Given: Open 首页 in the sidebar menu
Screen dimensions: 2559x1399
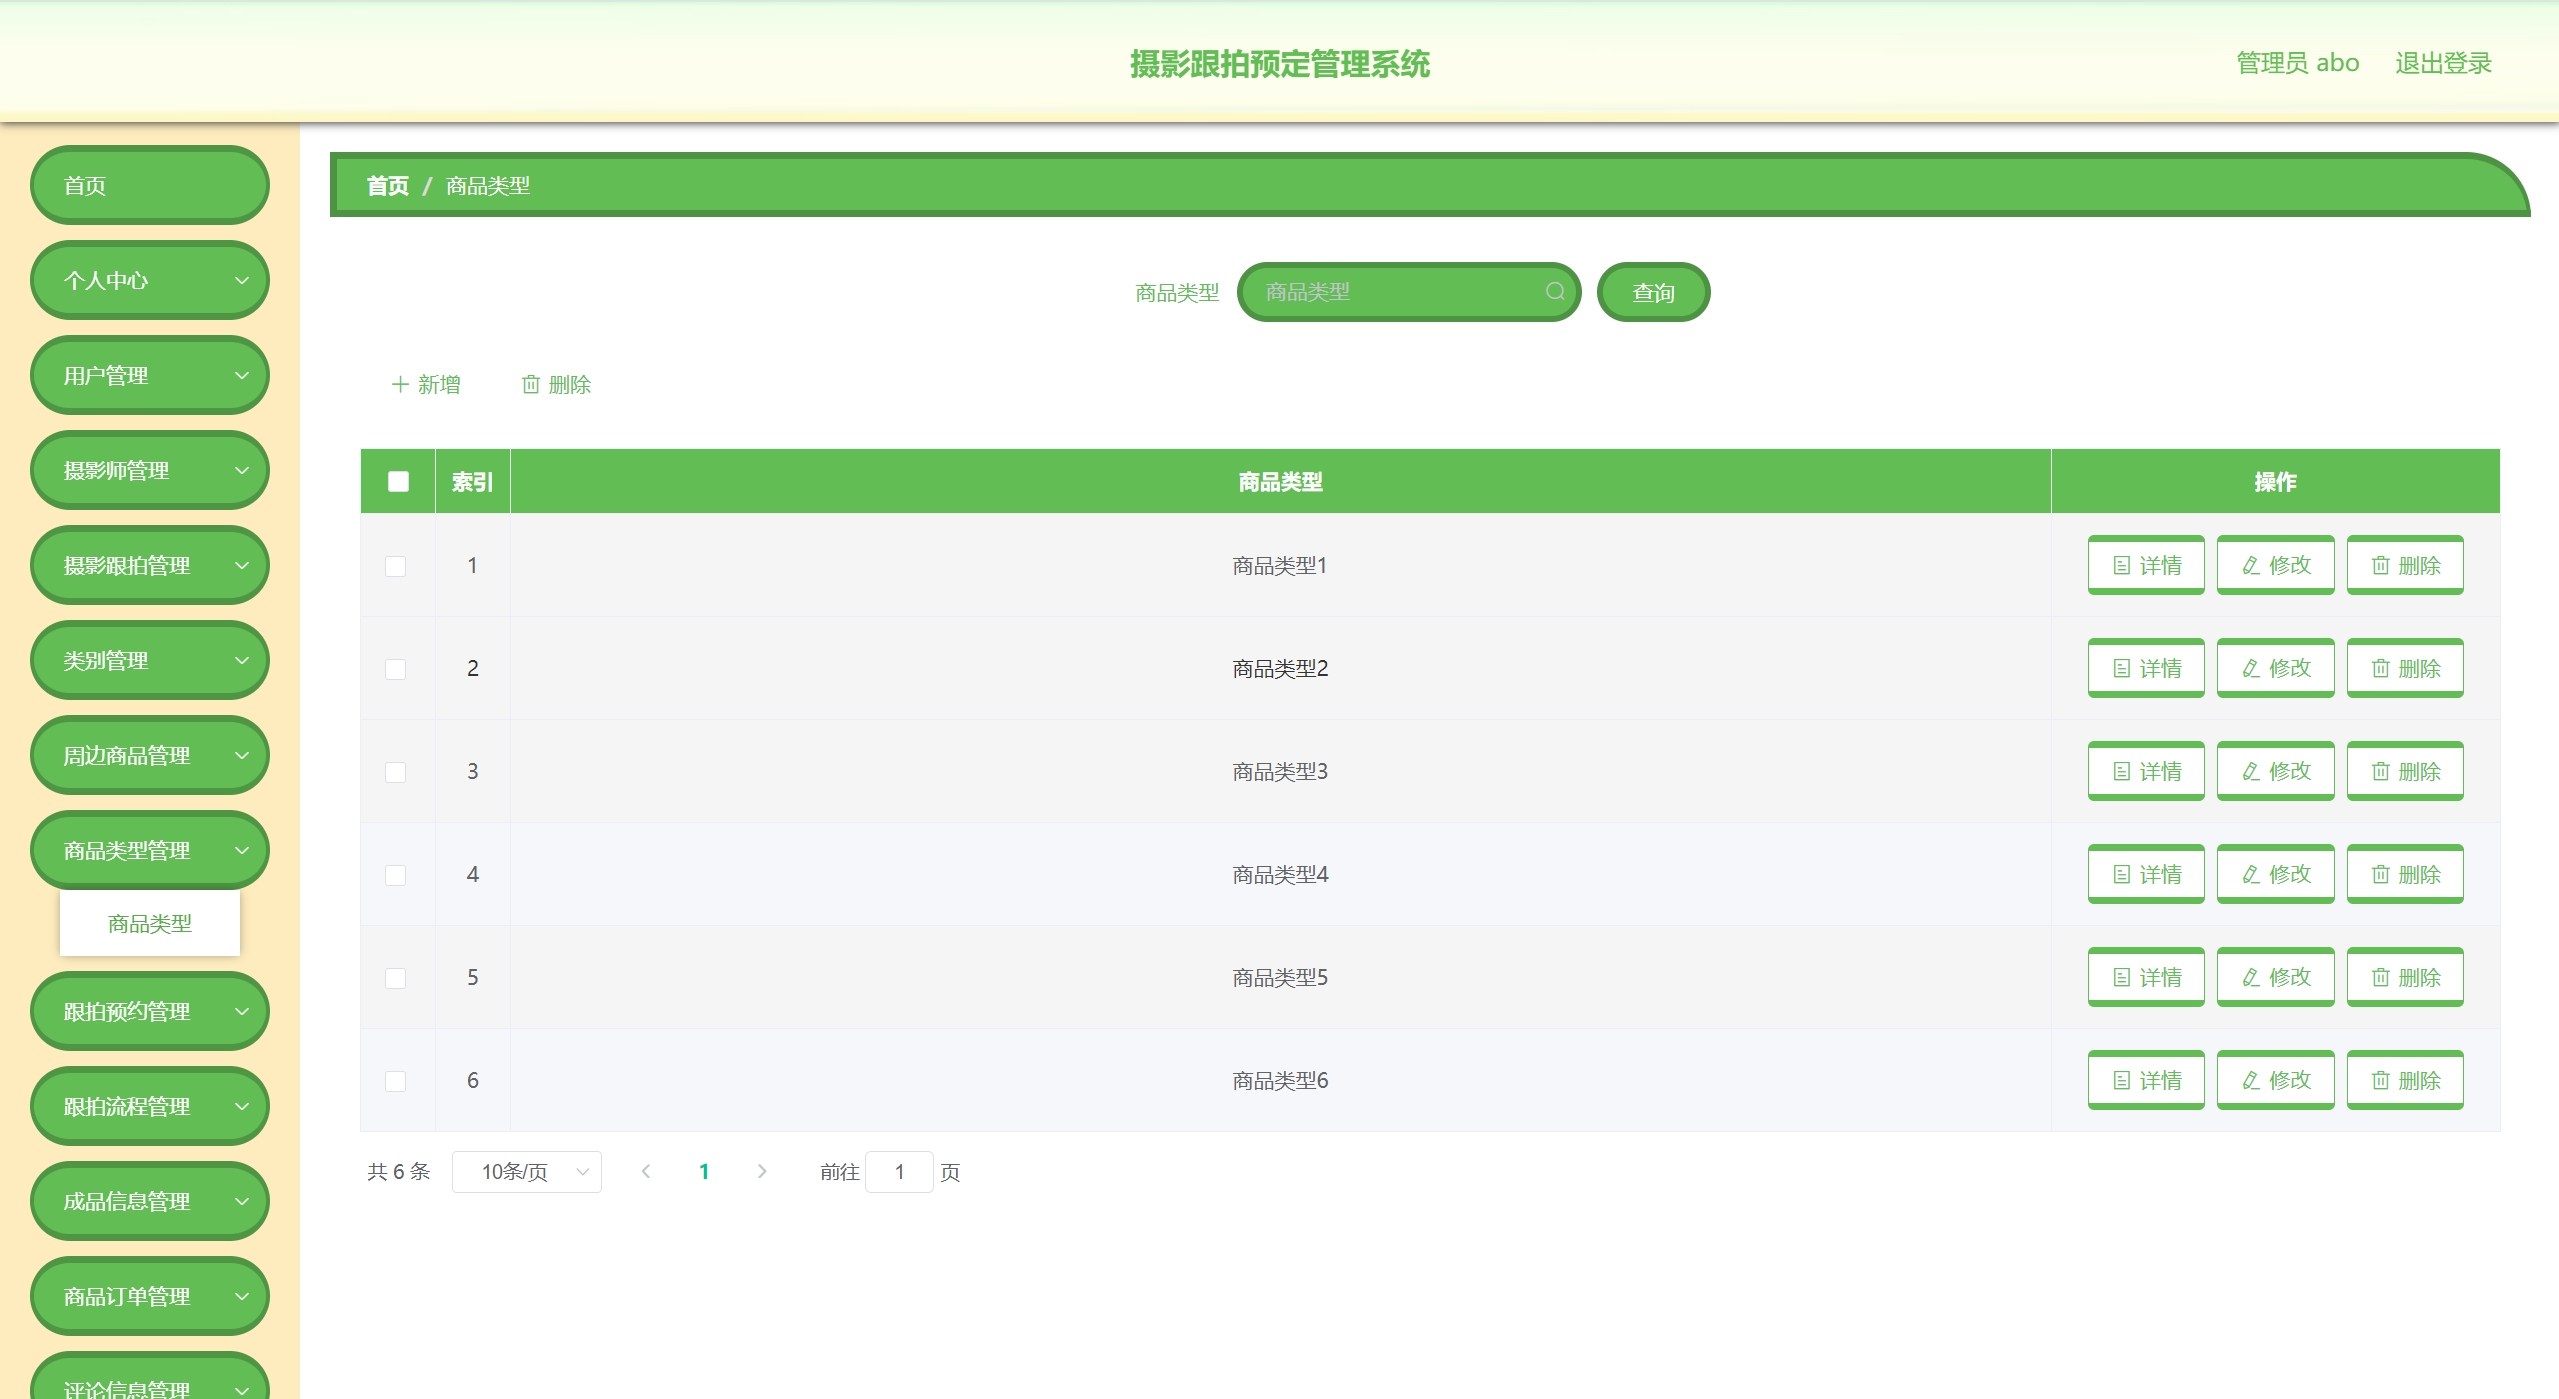Looking at the screenshot, I should click(x=150, y=185).
